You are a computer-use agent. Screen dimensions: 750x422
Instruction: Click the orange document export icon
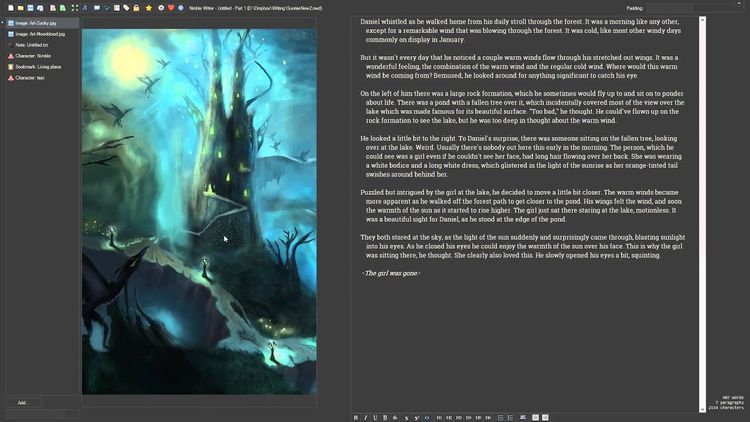(53, 8)
